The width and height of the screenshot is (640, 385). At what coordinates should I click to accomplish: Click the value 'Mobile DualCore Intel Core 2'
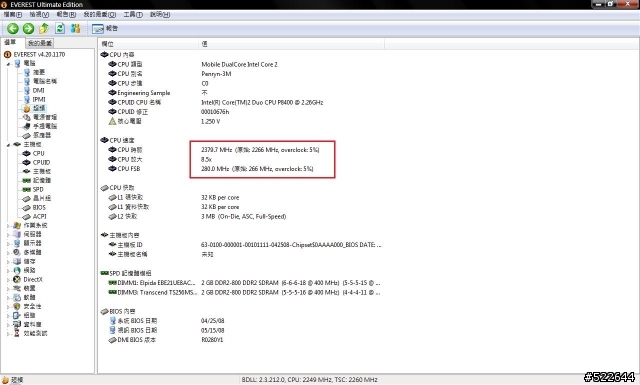(x=239, y=65)
